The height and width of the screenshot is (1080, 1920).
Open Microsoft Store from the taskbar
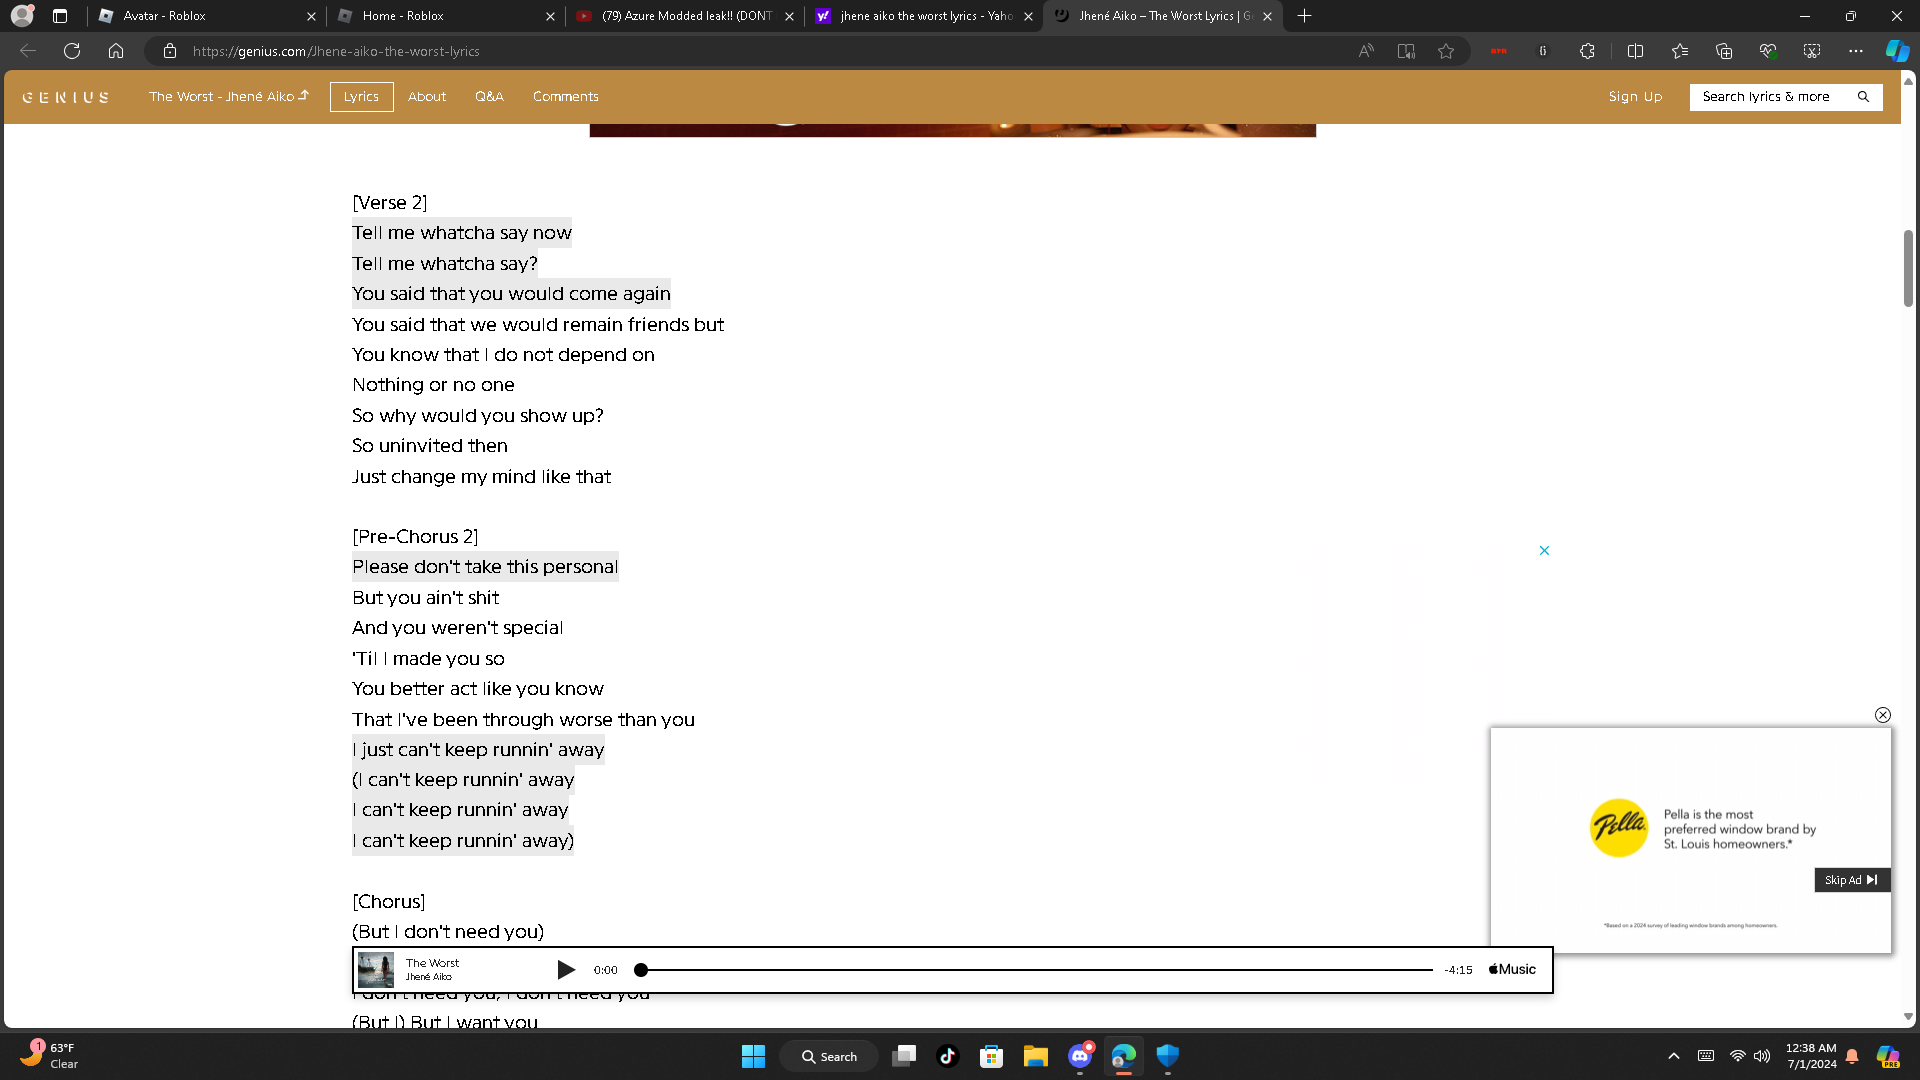click(992, 1056)
